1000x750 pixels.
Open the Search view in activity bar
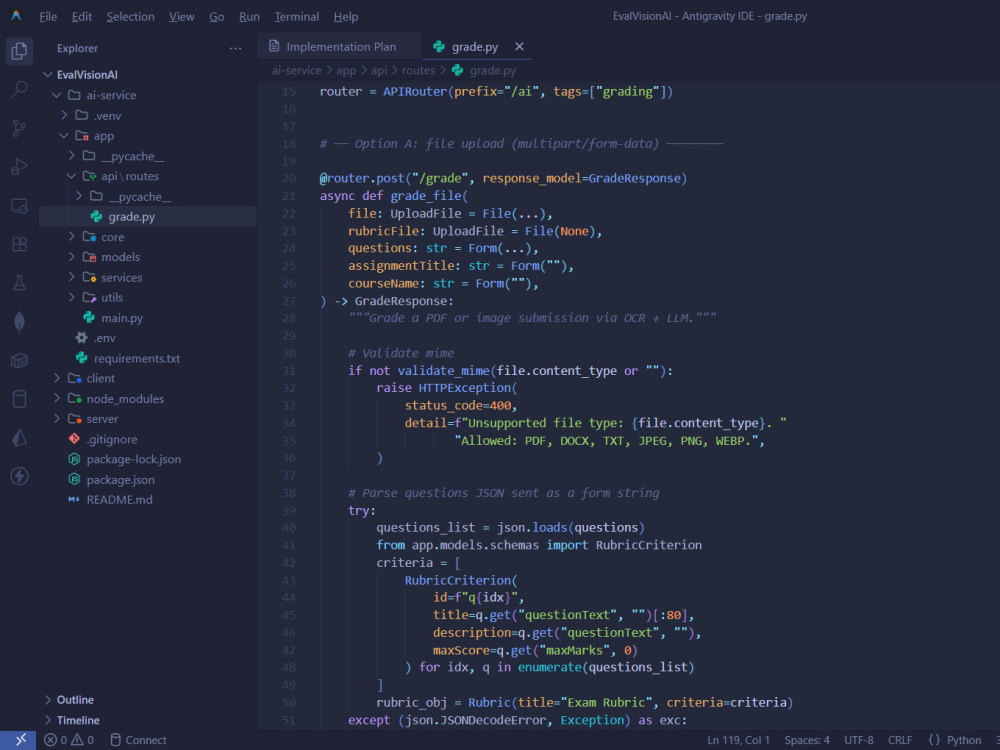click(x=19, y=89)
